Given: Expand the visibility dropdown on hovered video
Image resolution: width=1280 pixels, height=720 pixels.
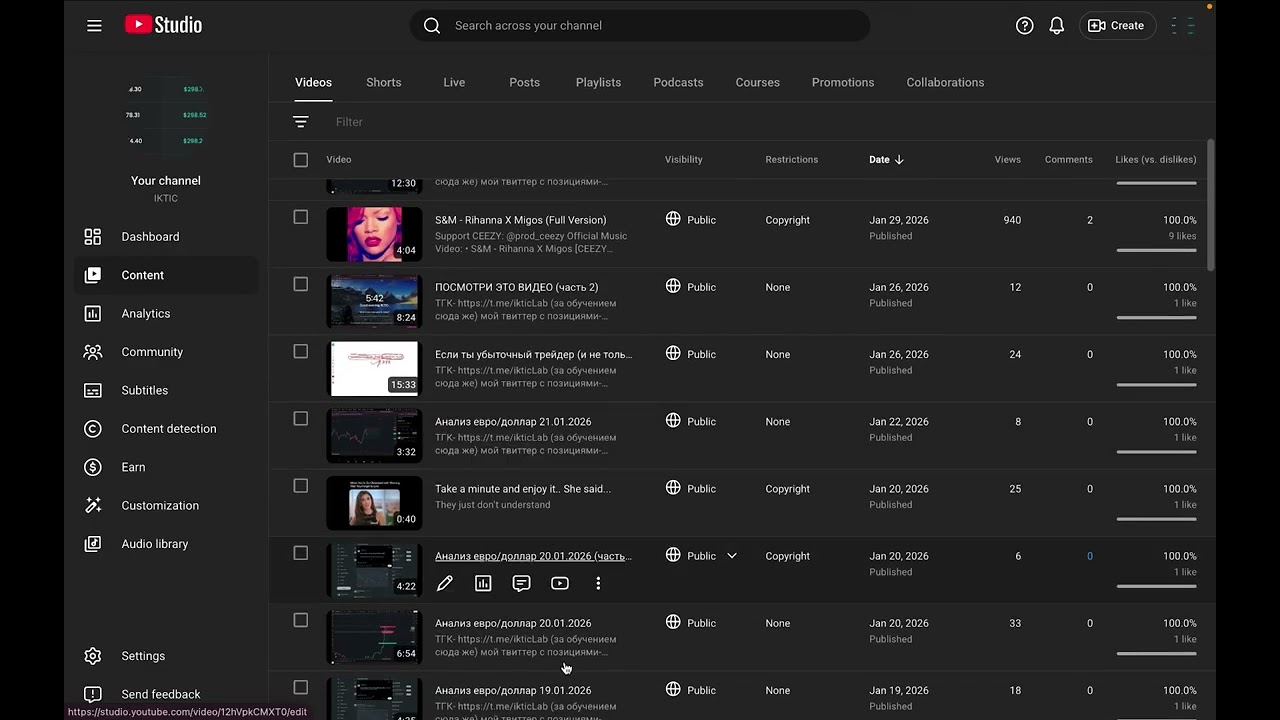Looking at the screenshot, I should [732, 556].
